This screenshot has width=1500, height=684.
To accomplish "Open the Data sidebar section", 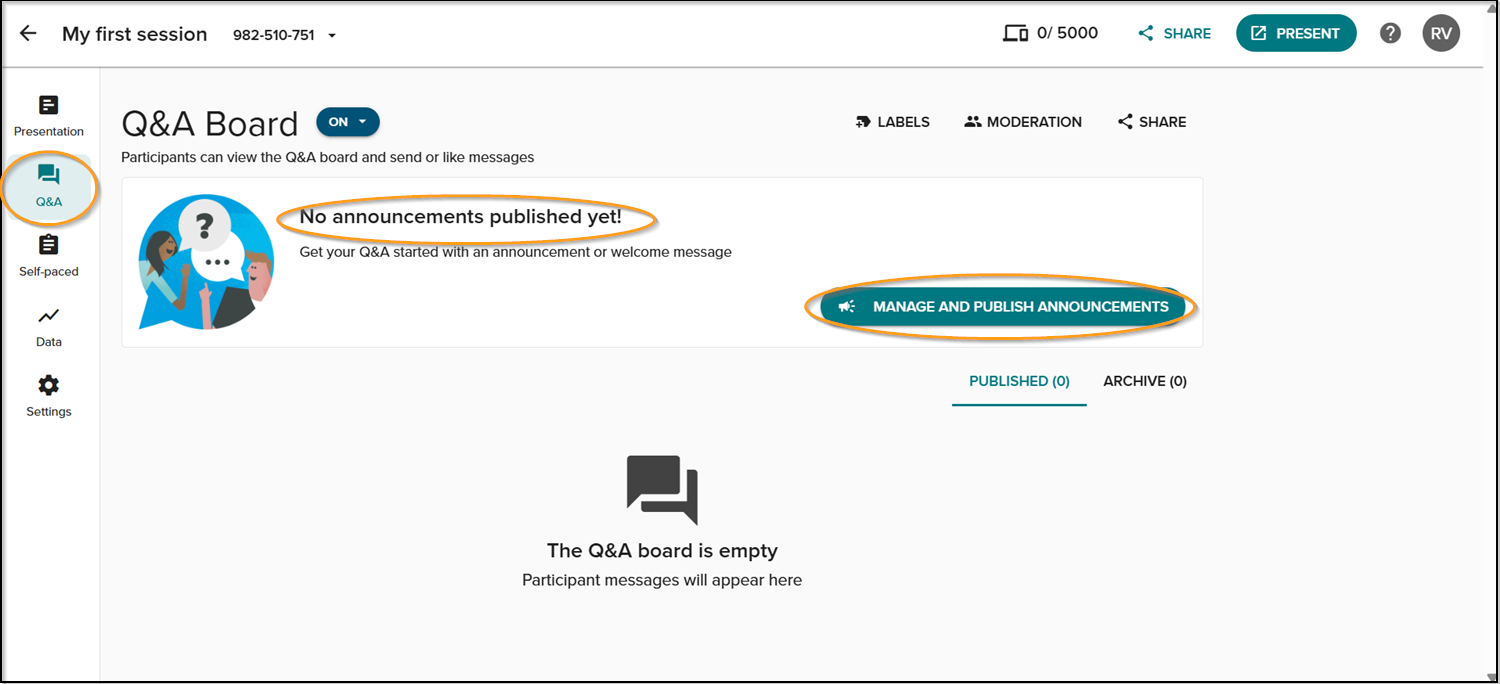I will point(49,326).
